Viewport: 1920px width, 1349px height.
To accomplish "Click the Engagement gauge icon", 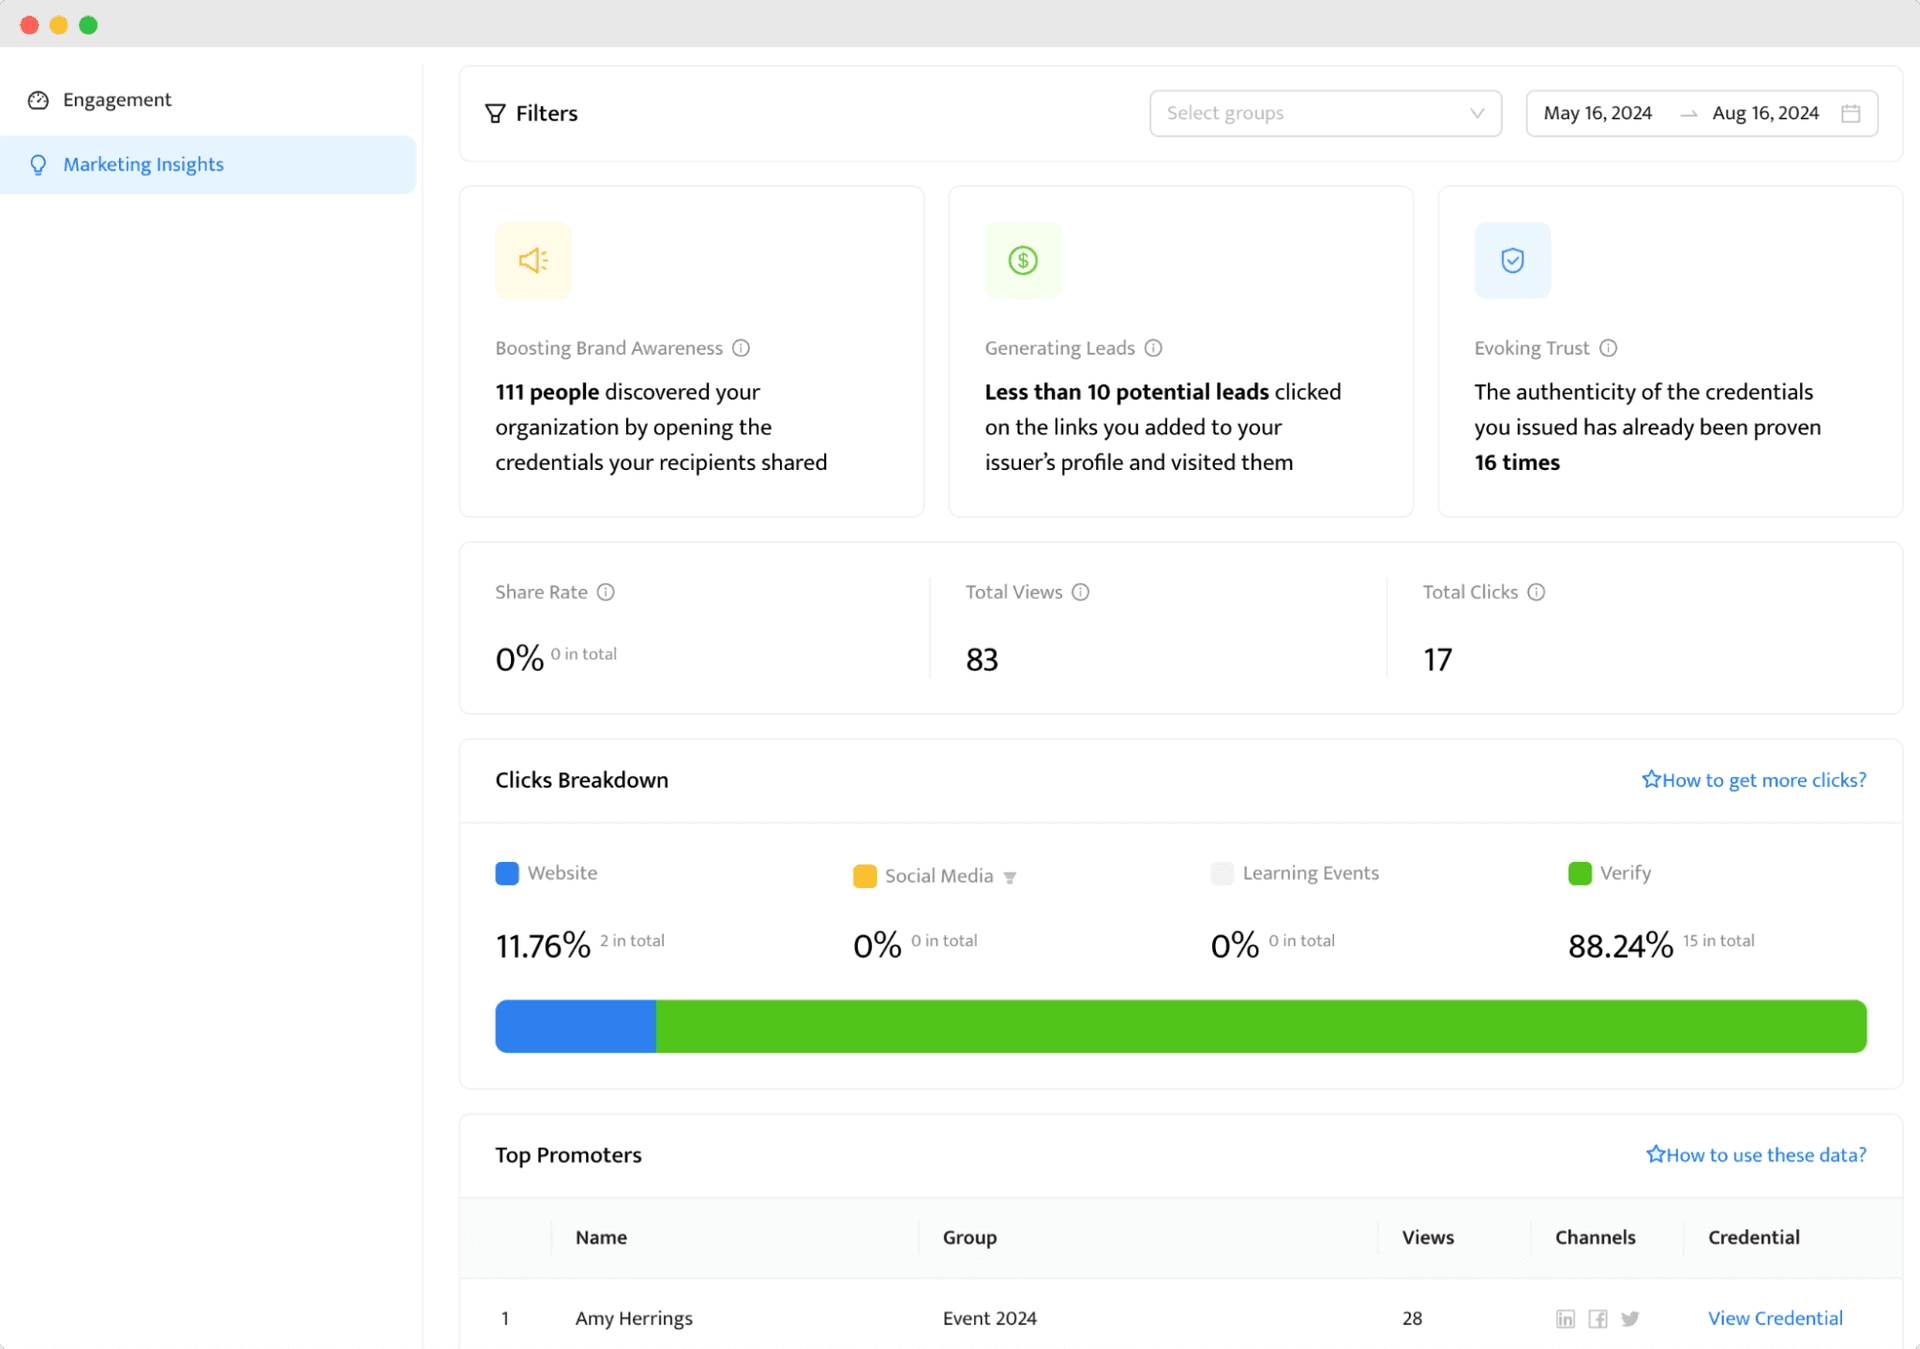I will (x=38, y=100).
